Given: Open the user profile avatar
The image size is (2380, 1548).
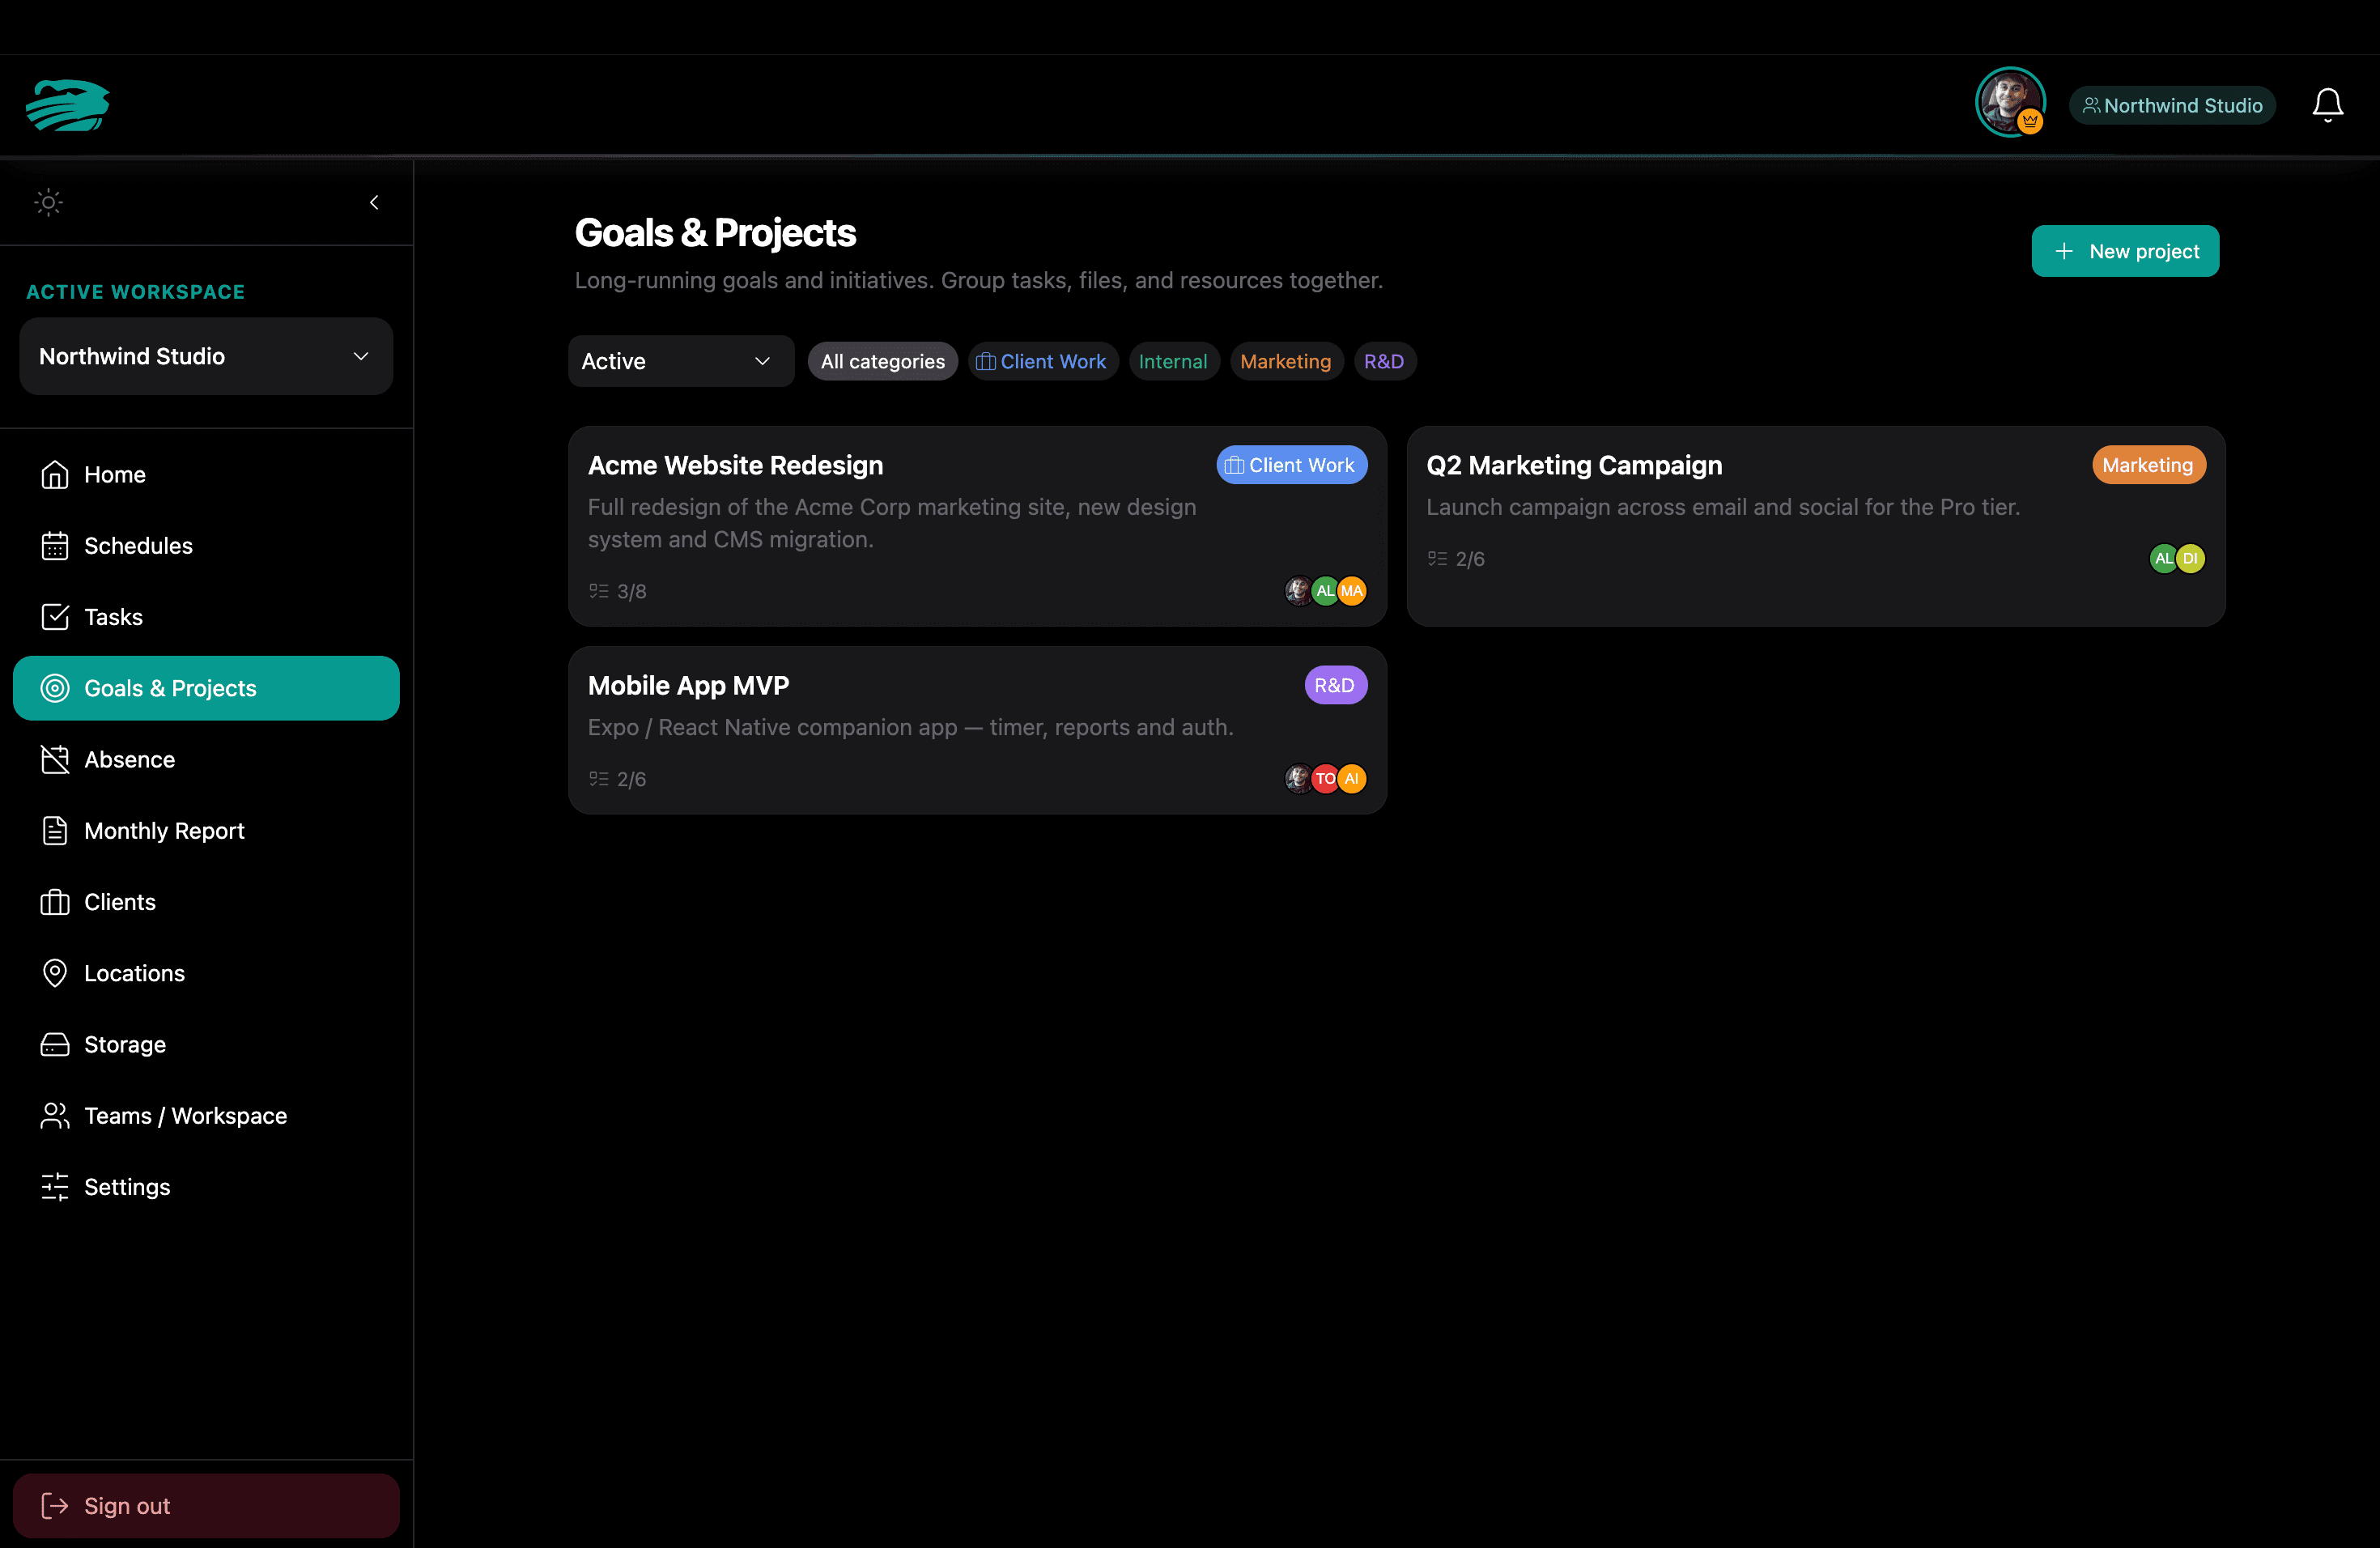Looking at the screenshot, I should [x=2009, y=102].
